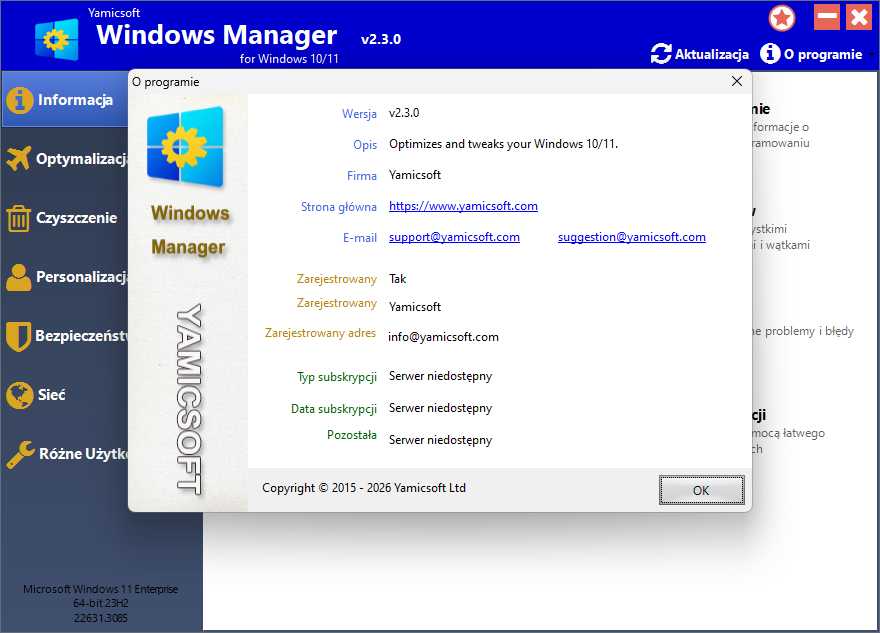Open the Optymalizacja section label
The height and width of the screenshot is (633, 880).
tap(82, 159)
